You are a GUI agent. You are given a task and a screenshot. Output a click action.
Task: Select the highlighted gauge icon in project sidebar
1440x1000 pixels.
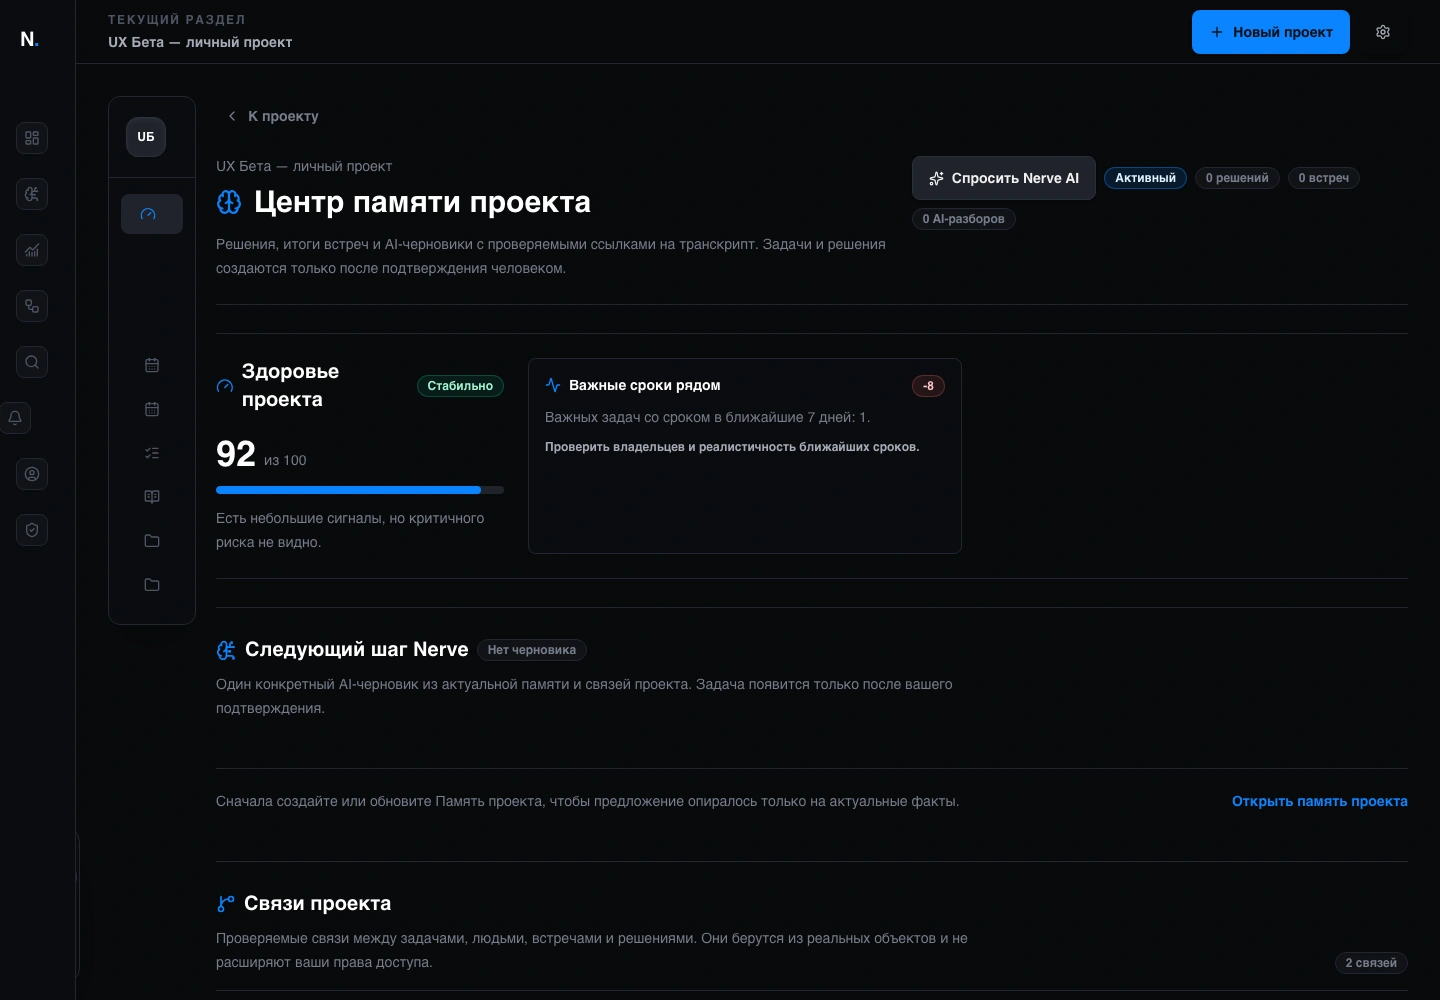(x=152, y=214)
